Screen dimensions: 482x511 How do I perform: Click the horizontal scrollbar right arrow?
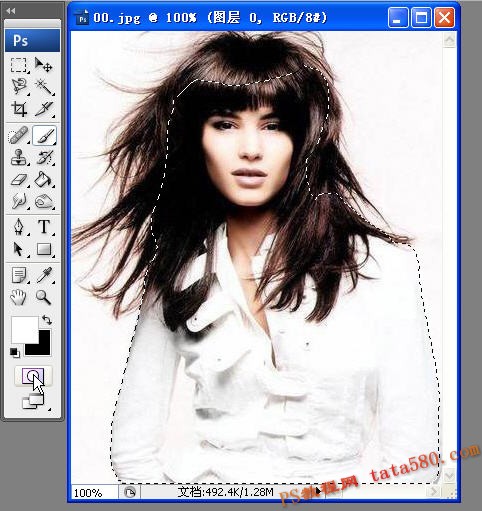coord(434,491)
